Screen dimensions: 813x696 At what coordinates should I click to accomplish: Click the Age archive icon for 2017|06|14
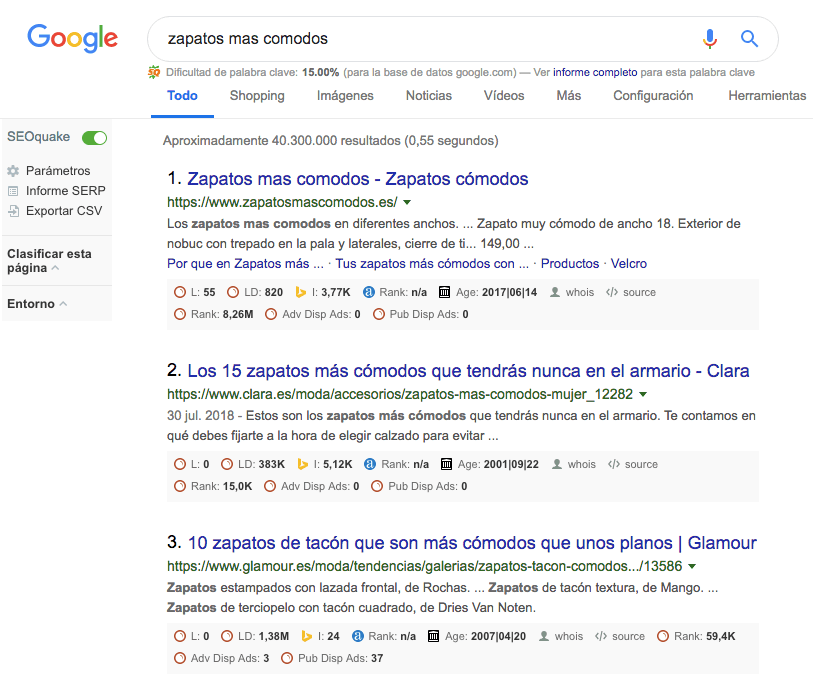pos(445,292)
